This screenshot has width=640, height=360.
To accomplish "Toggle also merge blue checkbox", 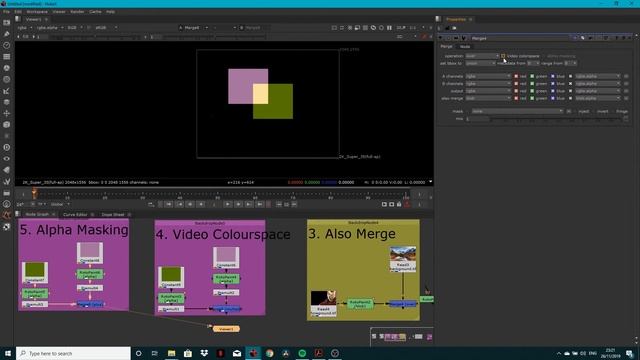I will pos(553,98).
